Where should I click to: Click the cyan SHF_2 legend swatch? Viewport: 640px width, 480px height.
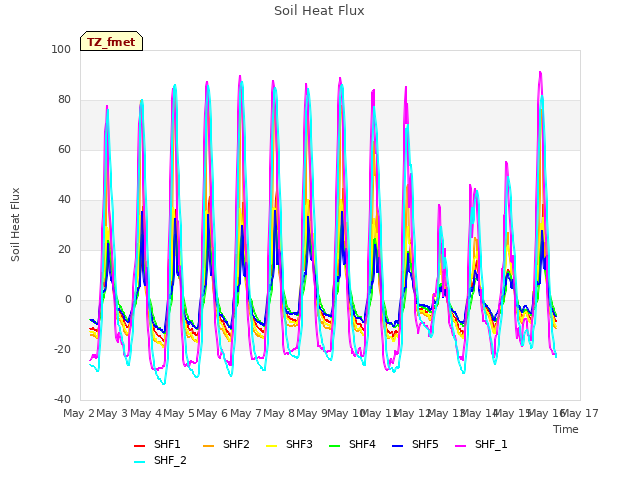[140, 462]
